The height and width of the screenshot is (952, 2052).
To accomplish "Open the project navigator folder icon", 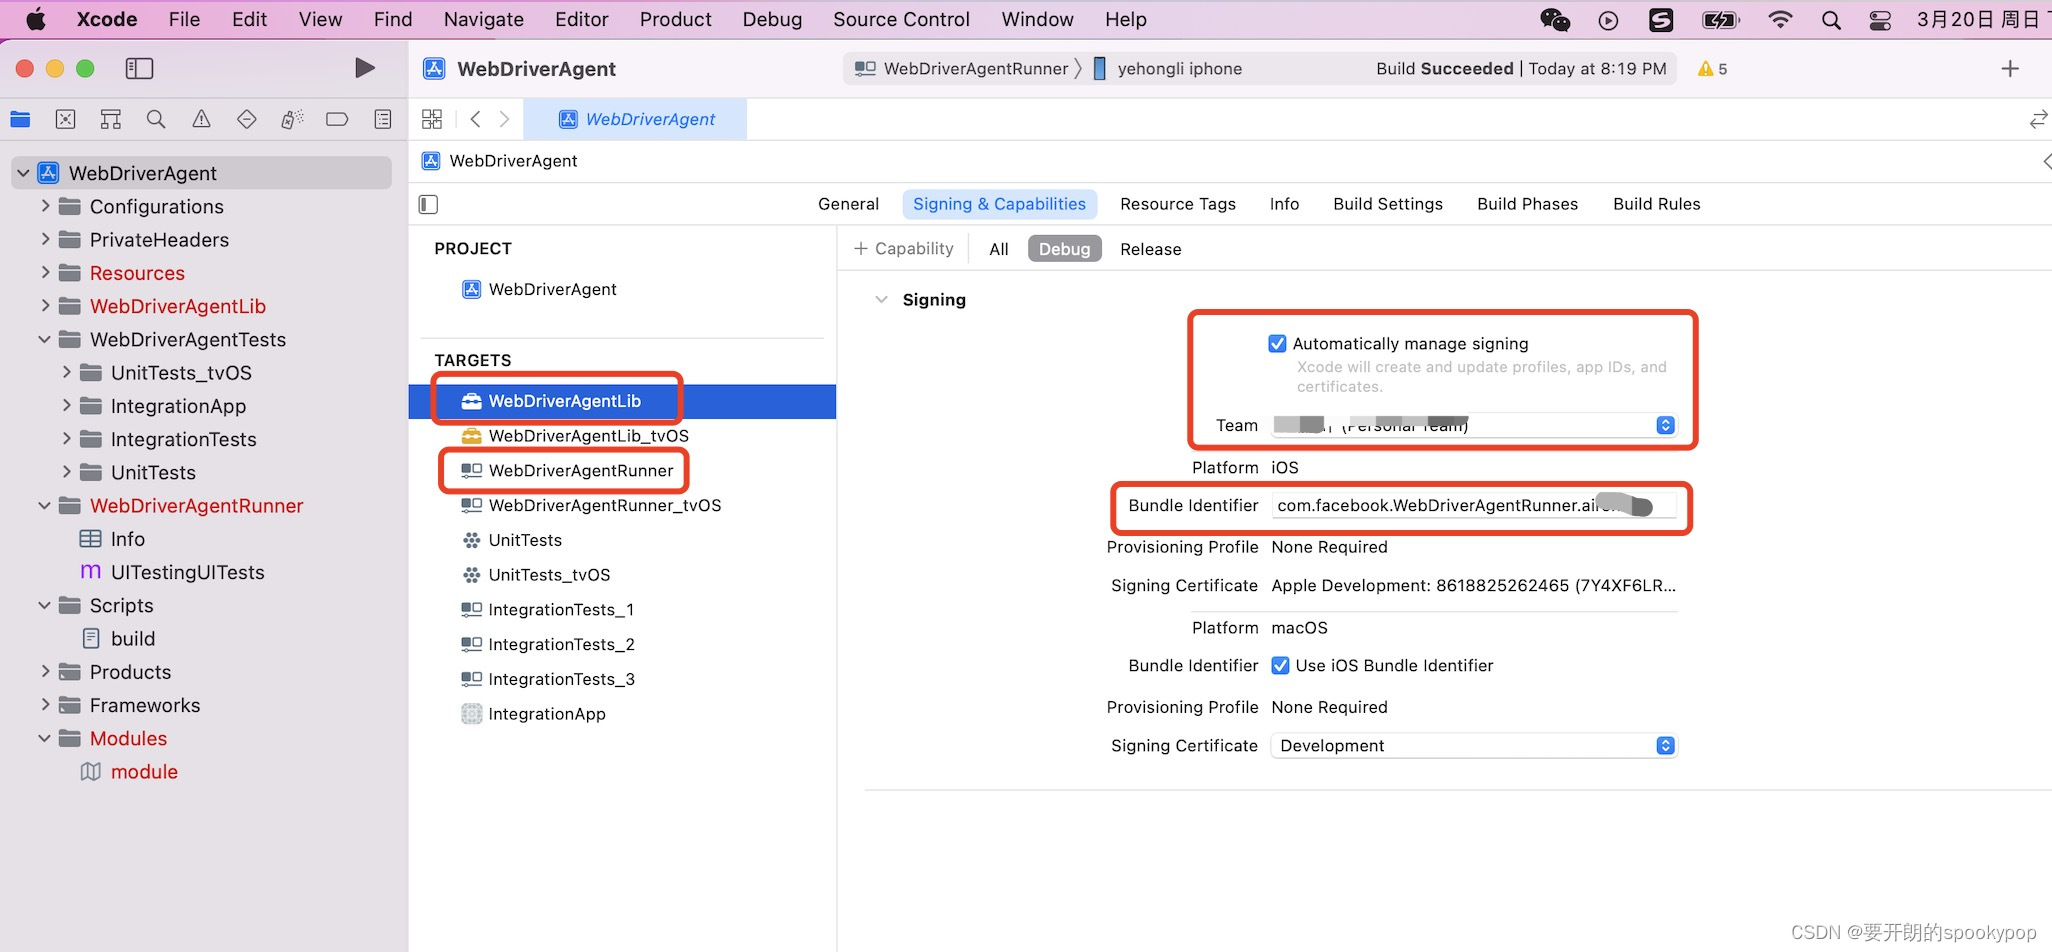I will (20, 119).
